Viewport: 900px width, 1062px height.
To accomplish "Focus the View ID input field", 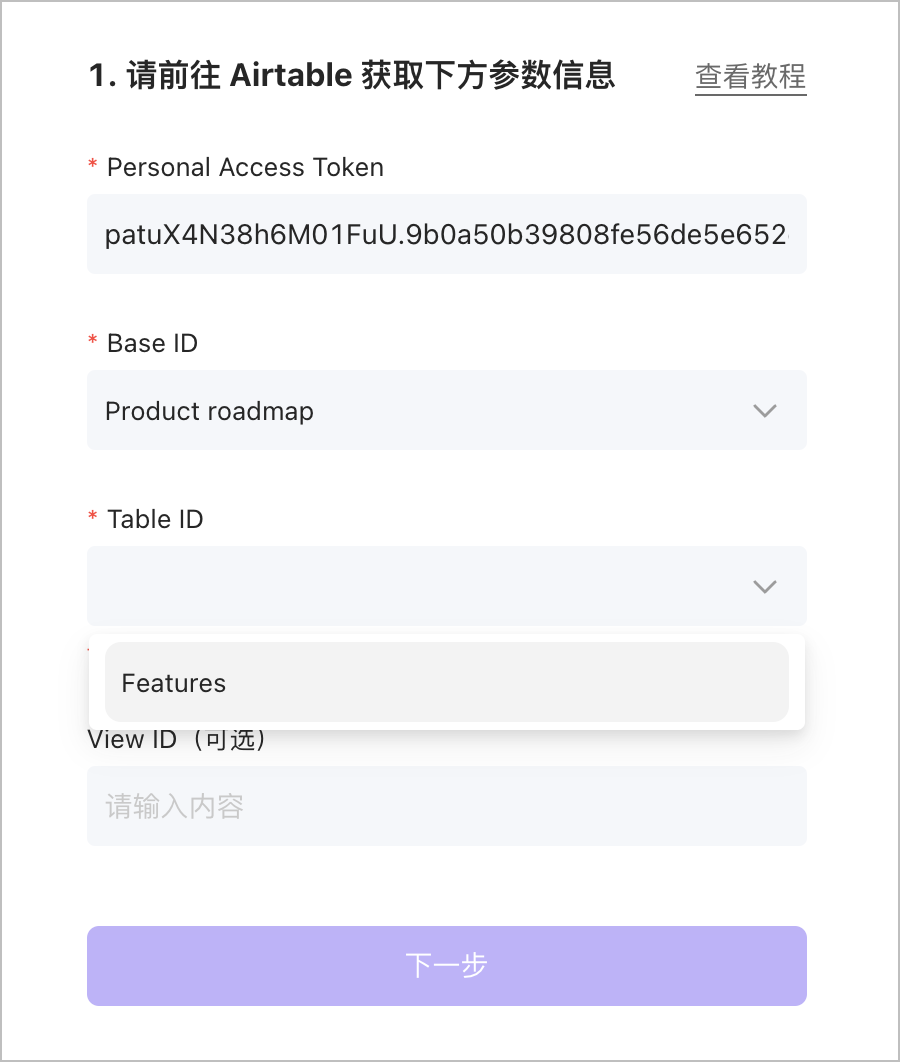I will (x=446, y=806).
